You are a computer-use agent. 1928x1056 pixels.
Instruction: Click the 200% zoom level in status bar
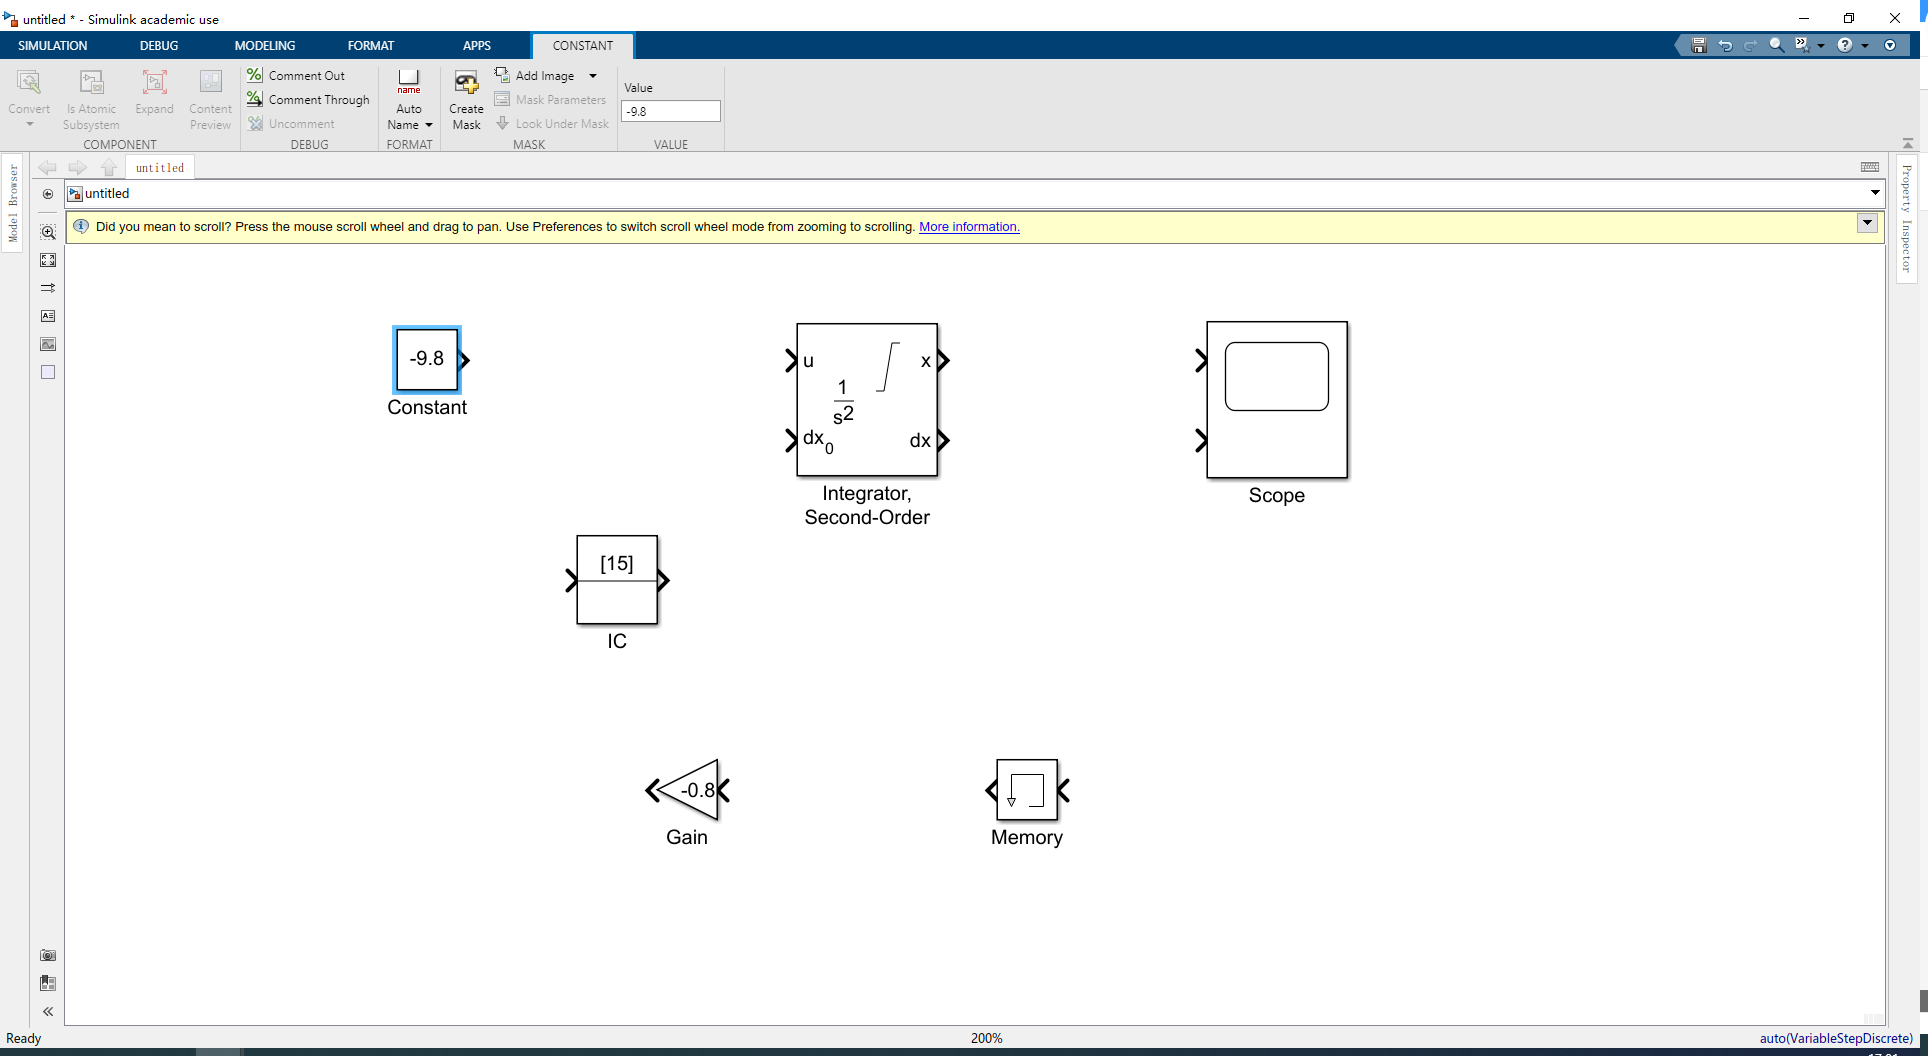[x=987, y=1038]
